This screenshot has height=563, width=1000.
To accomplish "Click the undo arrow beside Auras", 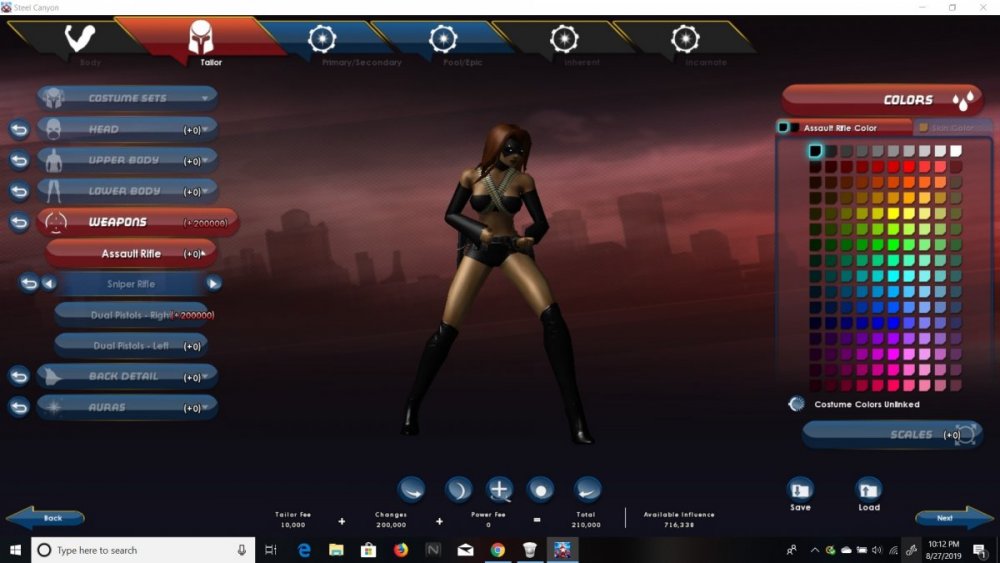I will pyautogui.click(x=19, y=407).
